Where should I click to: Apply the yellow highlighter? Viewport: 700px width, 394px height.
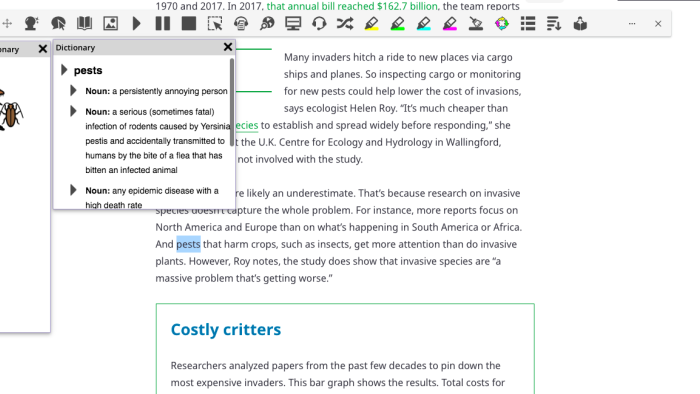coord(371,24)
